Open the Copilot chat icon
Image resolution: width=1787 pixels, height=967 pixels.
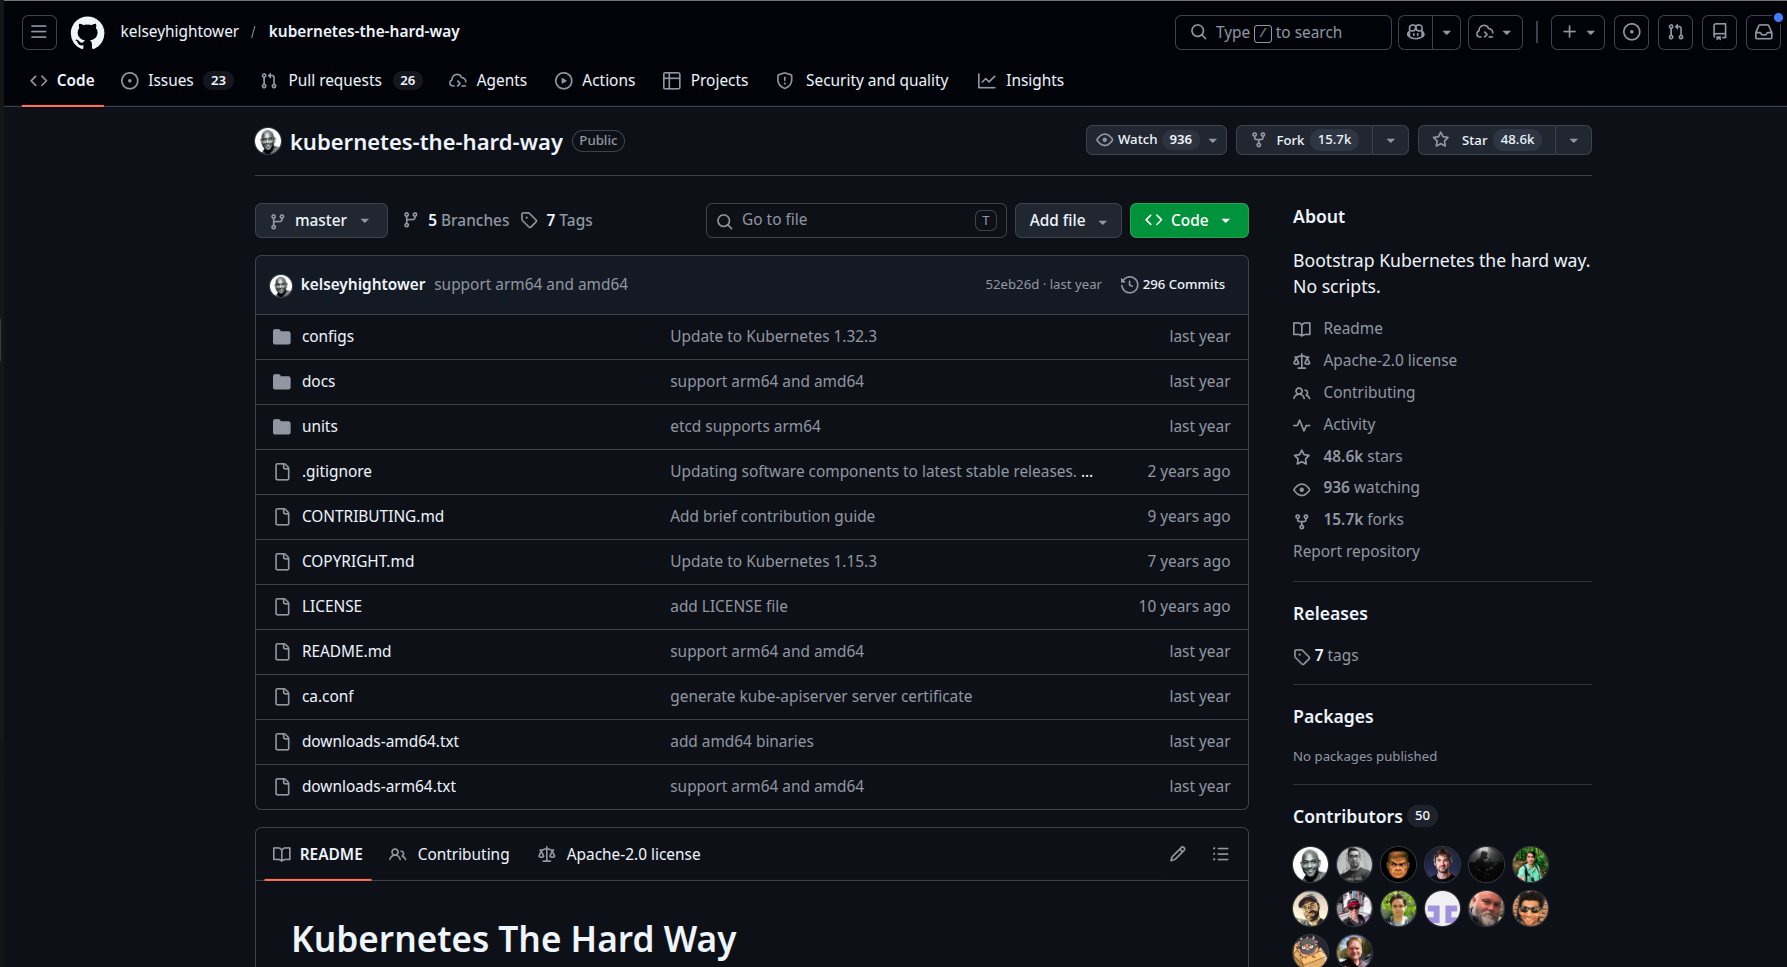click(1415, 32)
